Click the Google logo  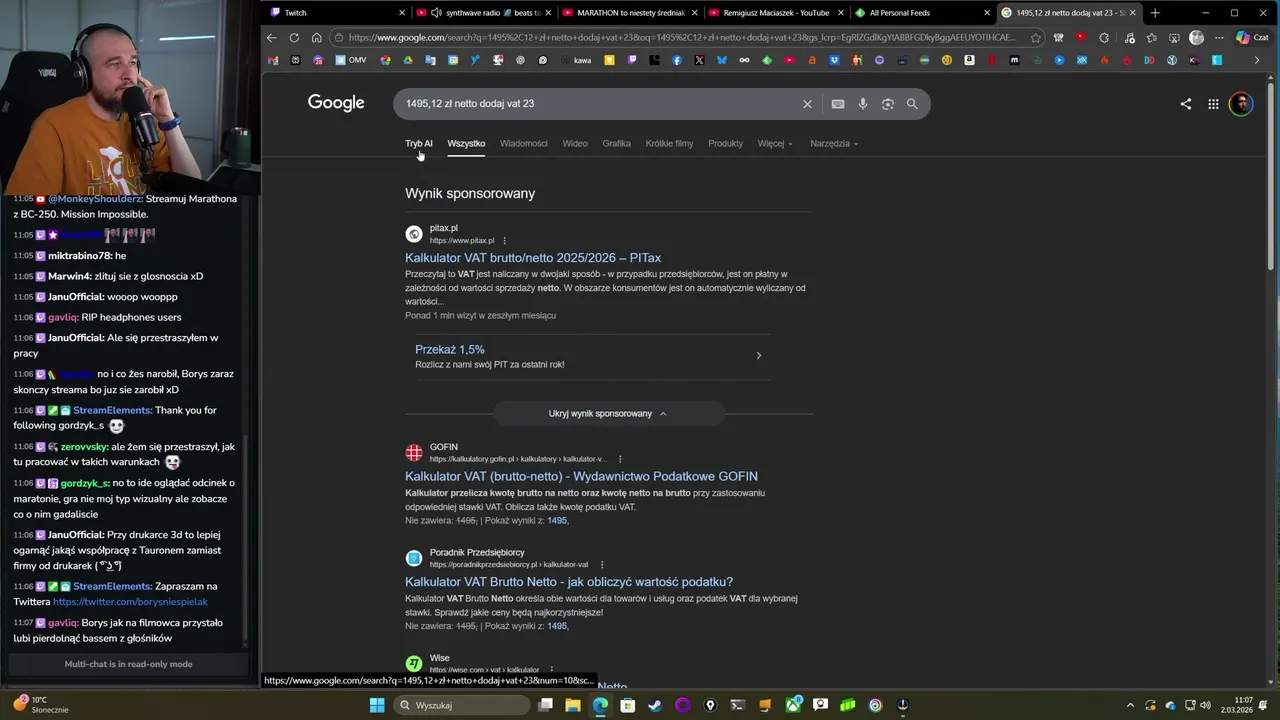tap(336, 103)
